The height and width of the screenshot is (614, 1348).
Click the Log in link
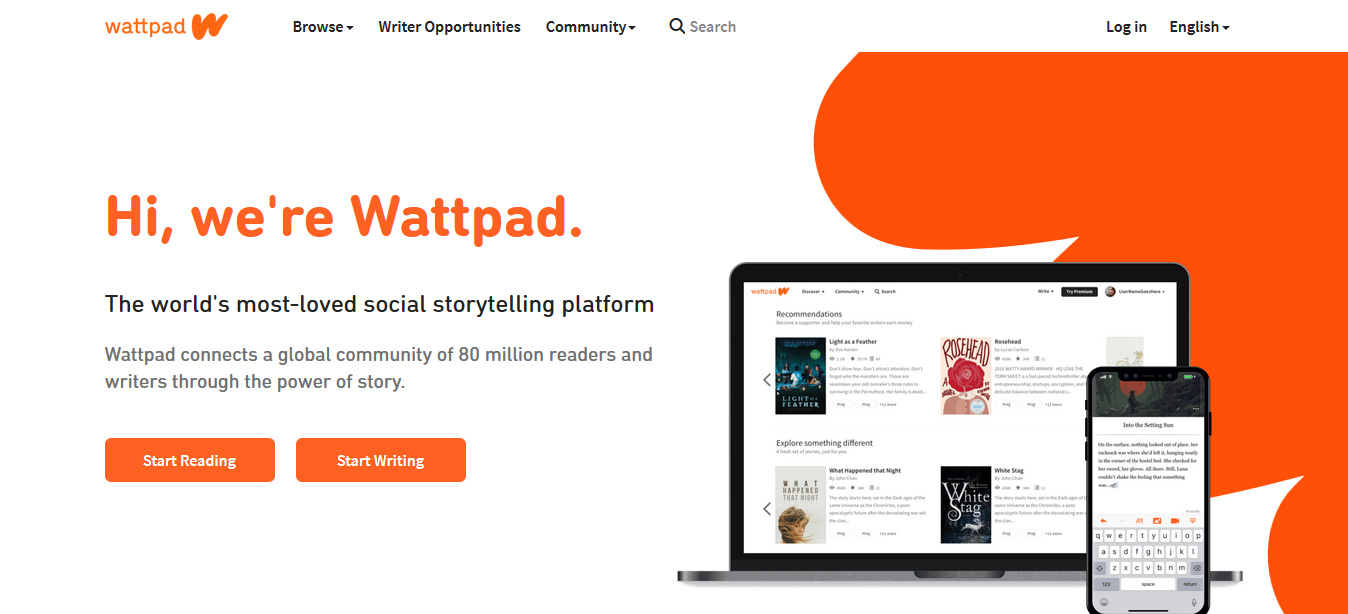1126,27
